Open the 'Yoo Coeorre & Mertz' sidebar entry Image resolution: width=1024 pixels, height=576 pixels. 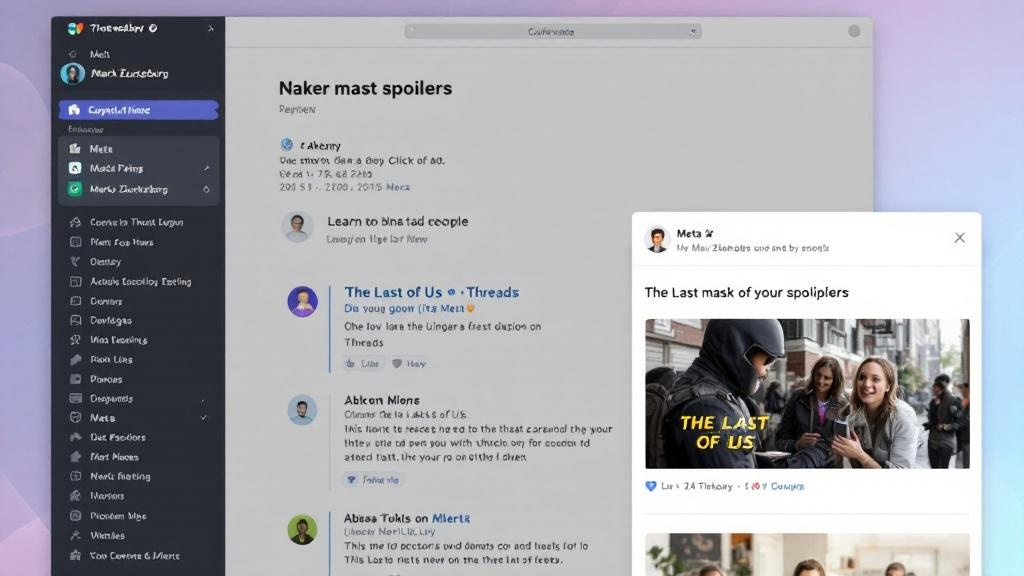tap(135, 556)
